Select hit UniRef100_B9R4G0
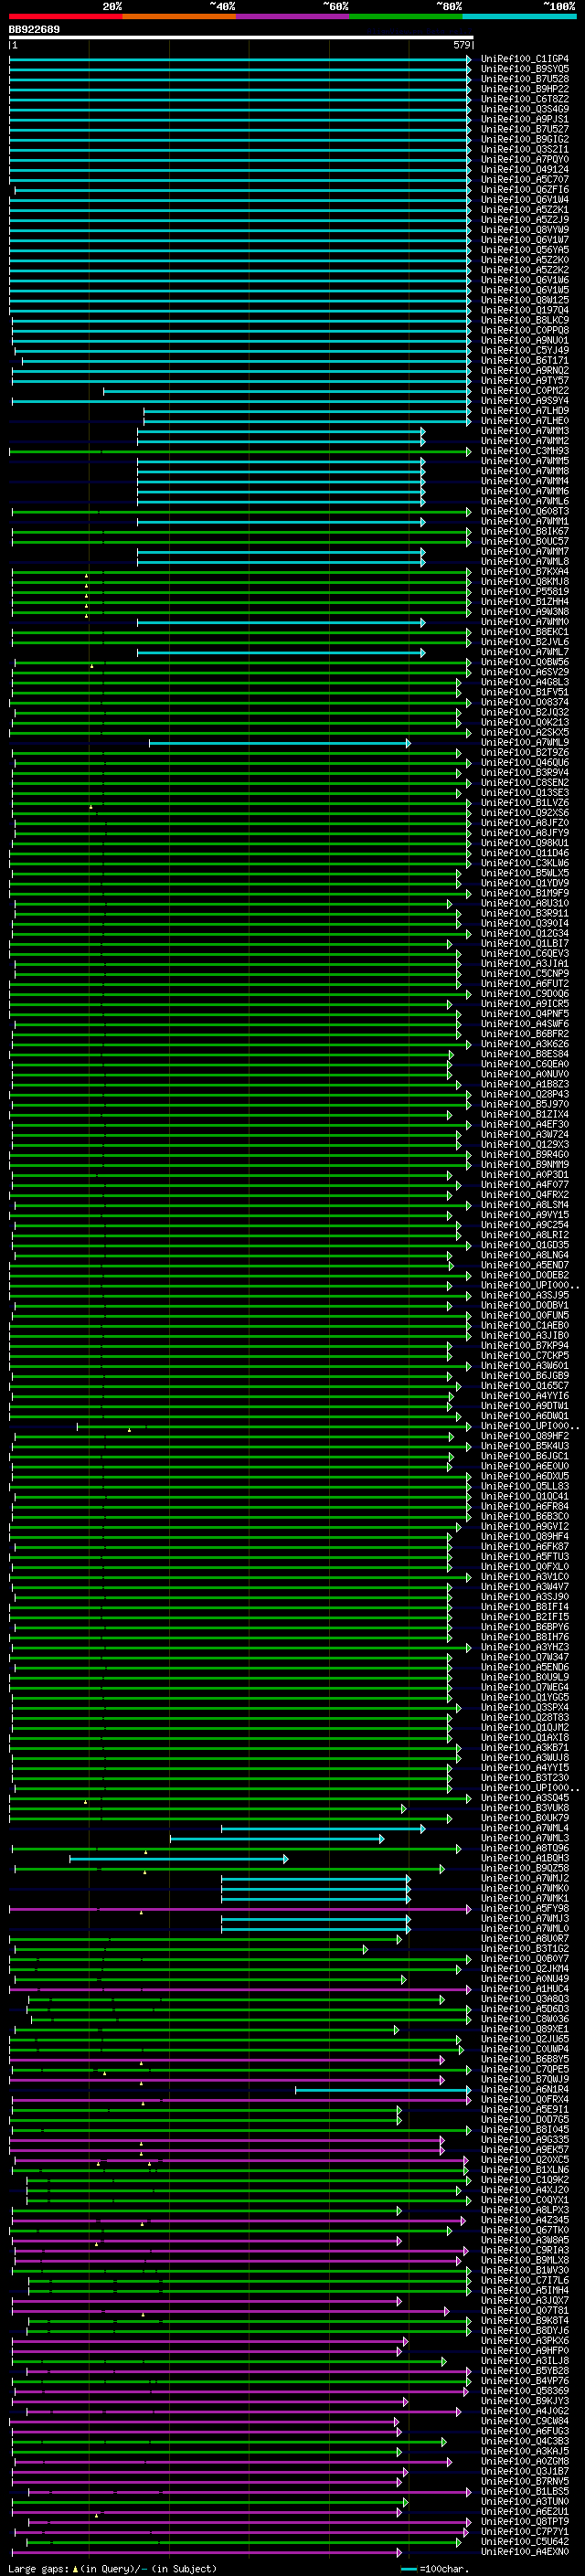585x2576 pixels. pos(525,1154)
